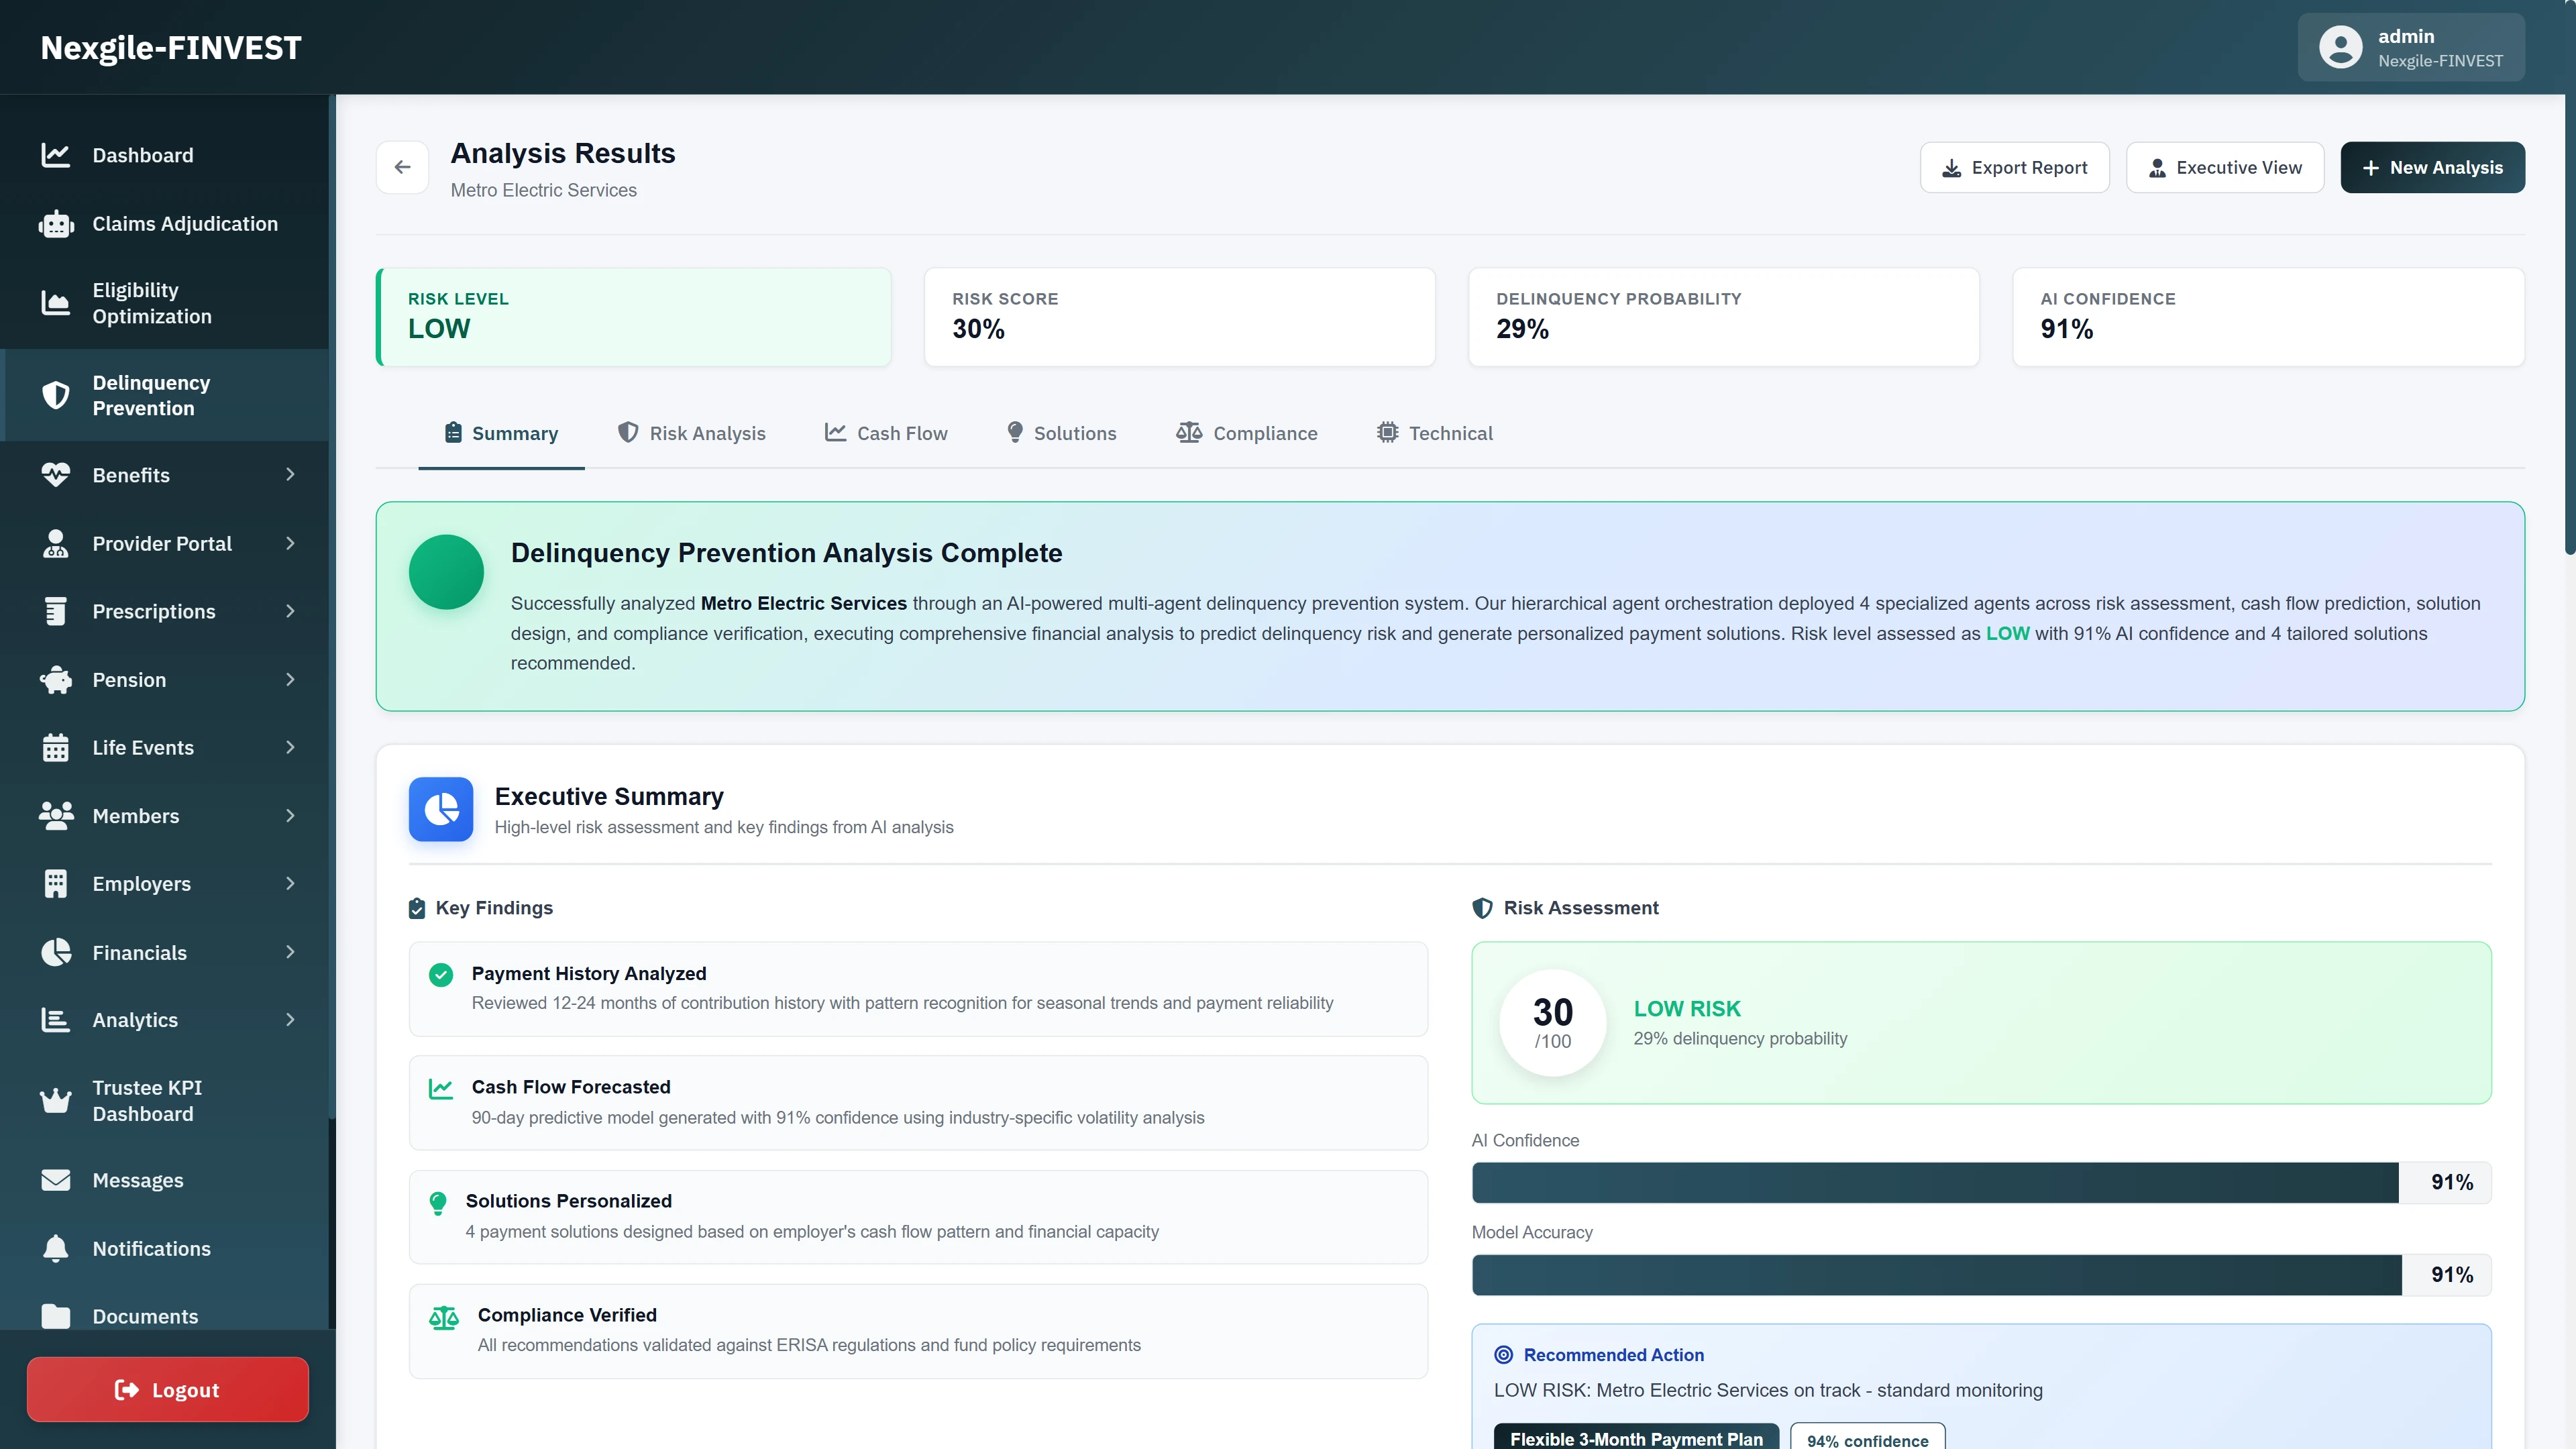Expand the Benefits sidebar menu

tap(289, 475)
